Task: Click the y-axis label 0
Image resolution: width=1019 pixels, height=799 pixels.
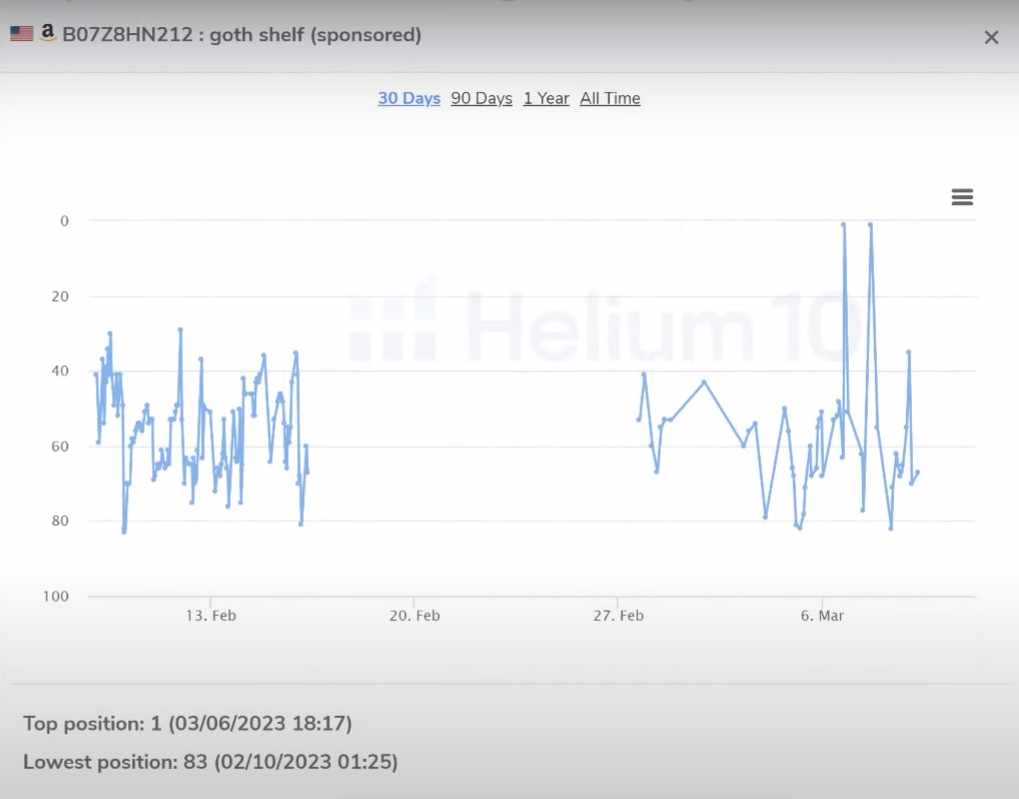Action: click(64, 221)
